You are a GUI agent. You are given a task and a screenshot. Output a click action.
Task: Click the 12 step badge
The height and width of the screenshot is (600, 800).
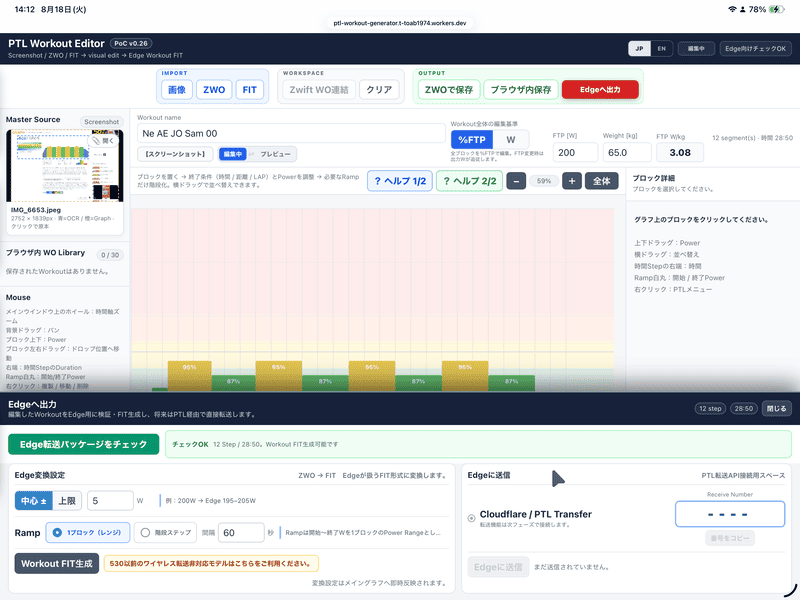(710, 409)
